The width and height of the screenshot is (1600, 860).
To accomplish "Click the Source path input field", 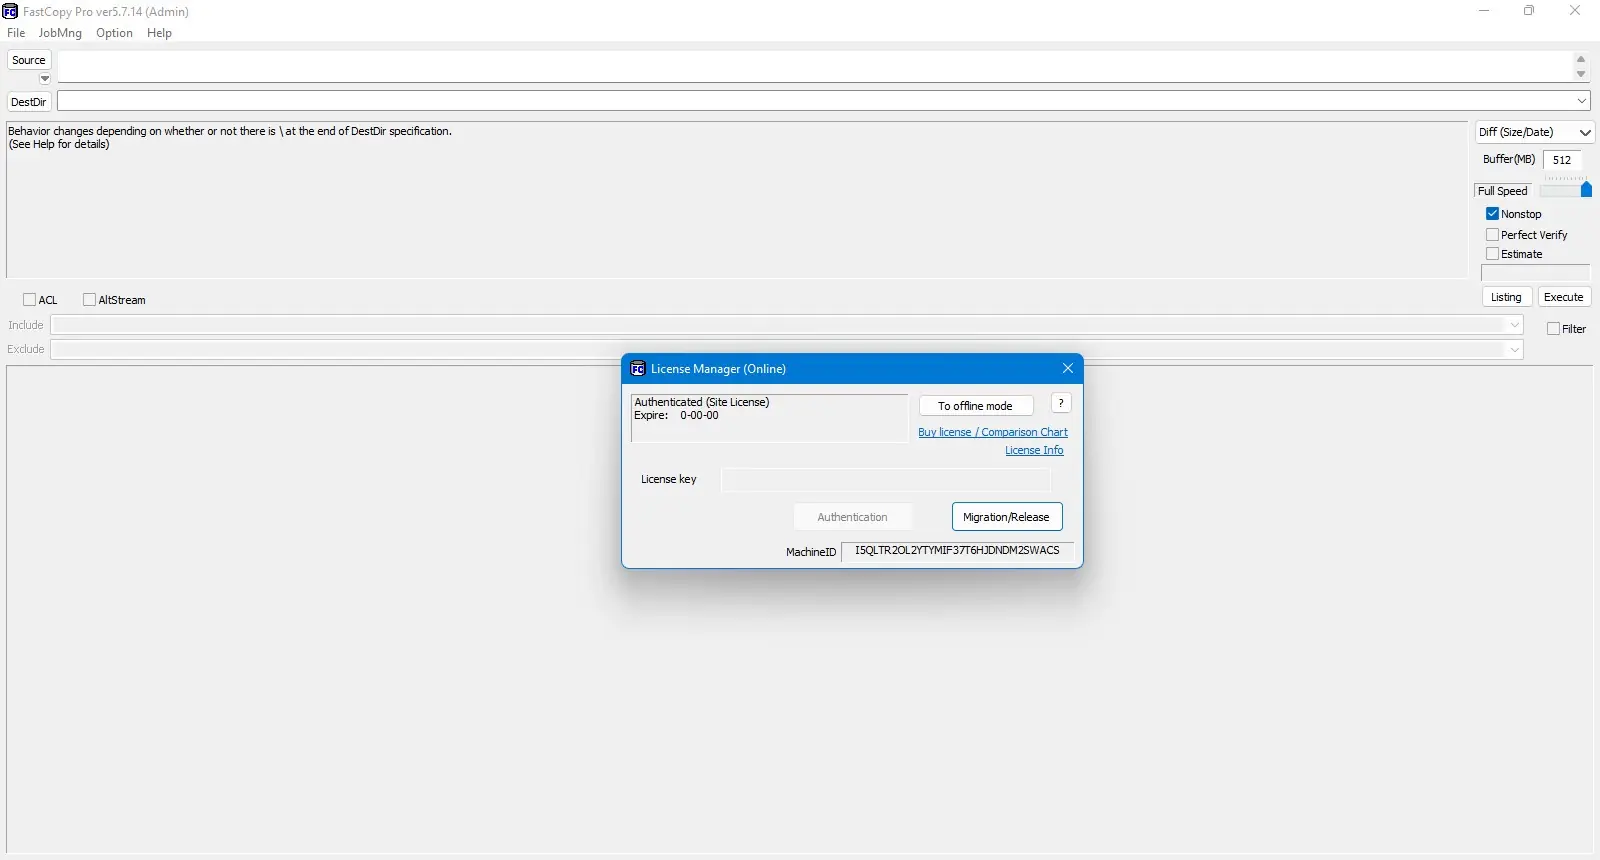I will click(814, 67).
